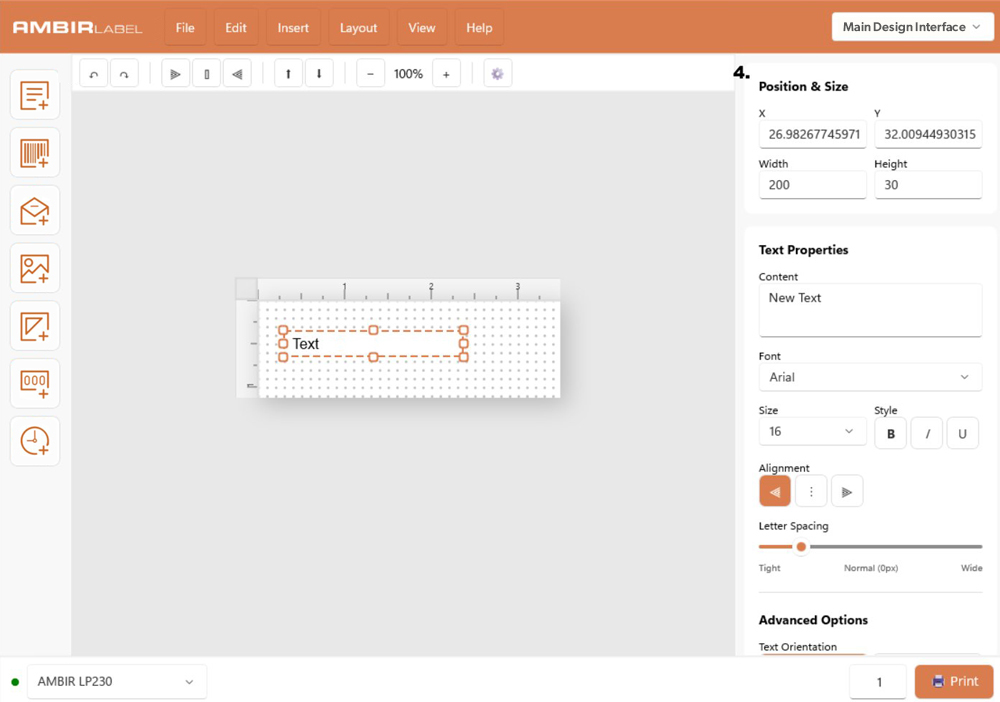Open the AMBIR LP230 printer dropdown
Viewport: 1000px width, 702px height.
(x=117, y=682)
